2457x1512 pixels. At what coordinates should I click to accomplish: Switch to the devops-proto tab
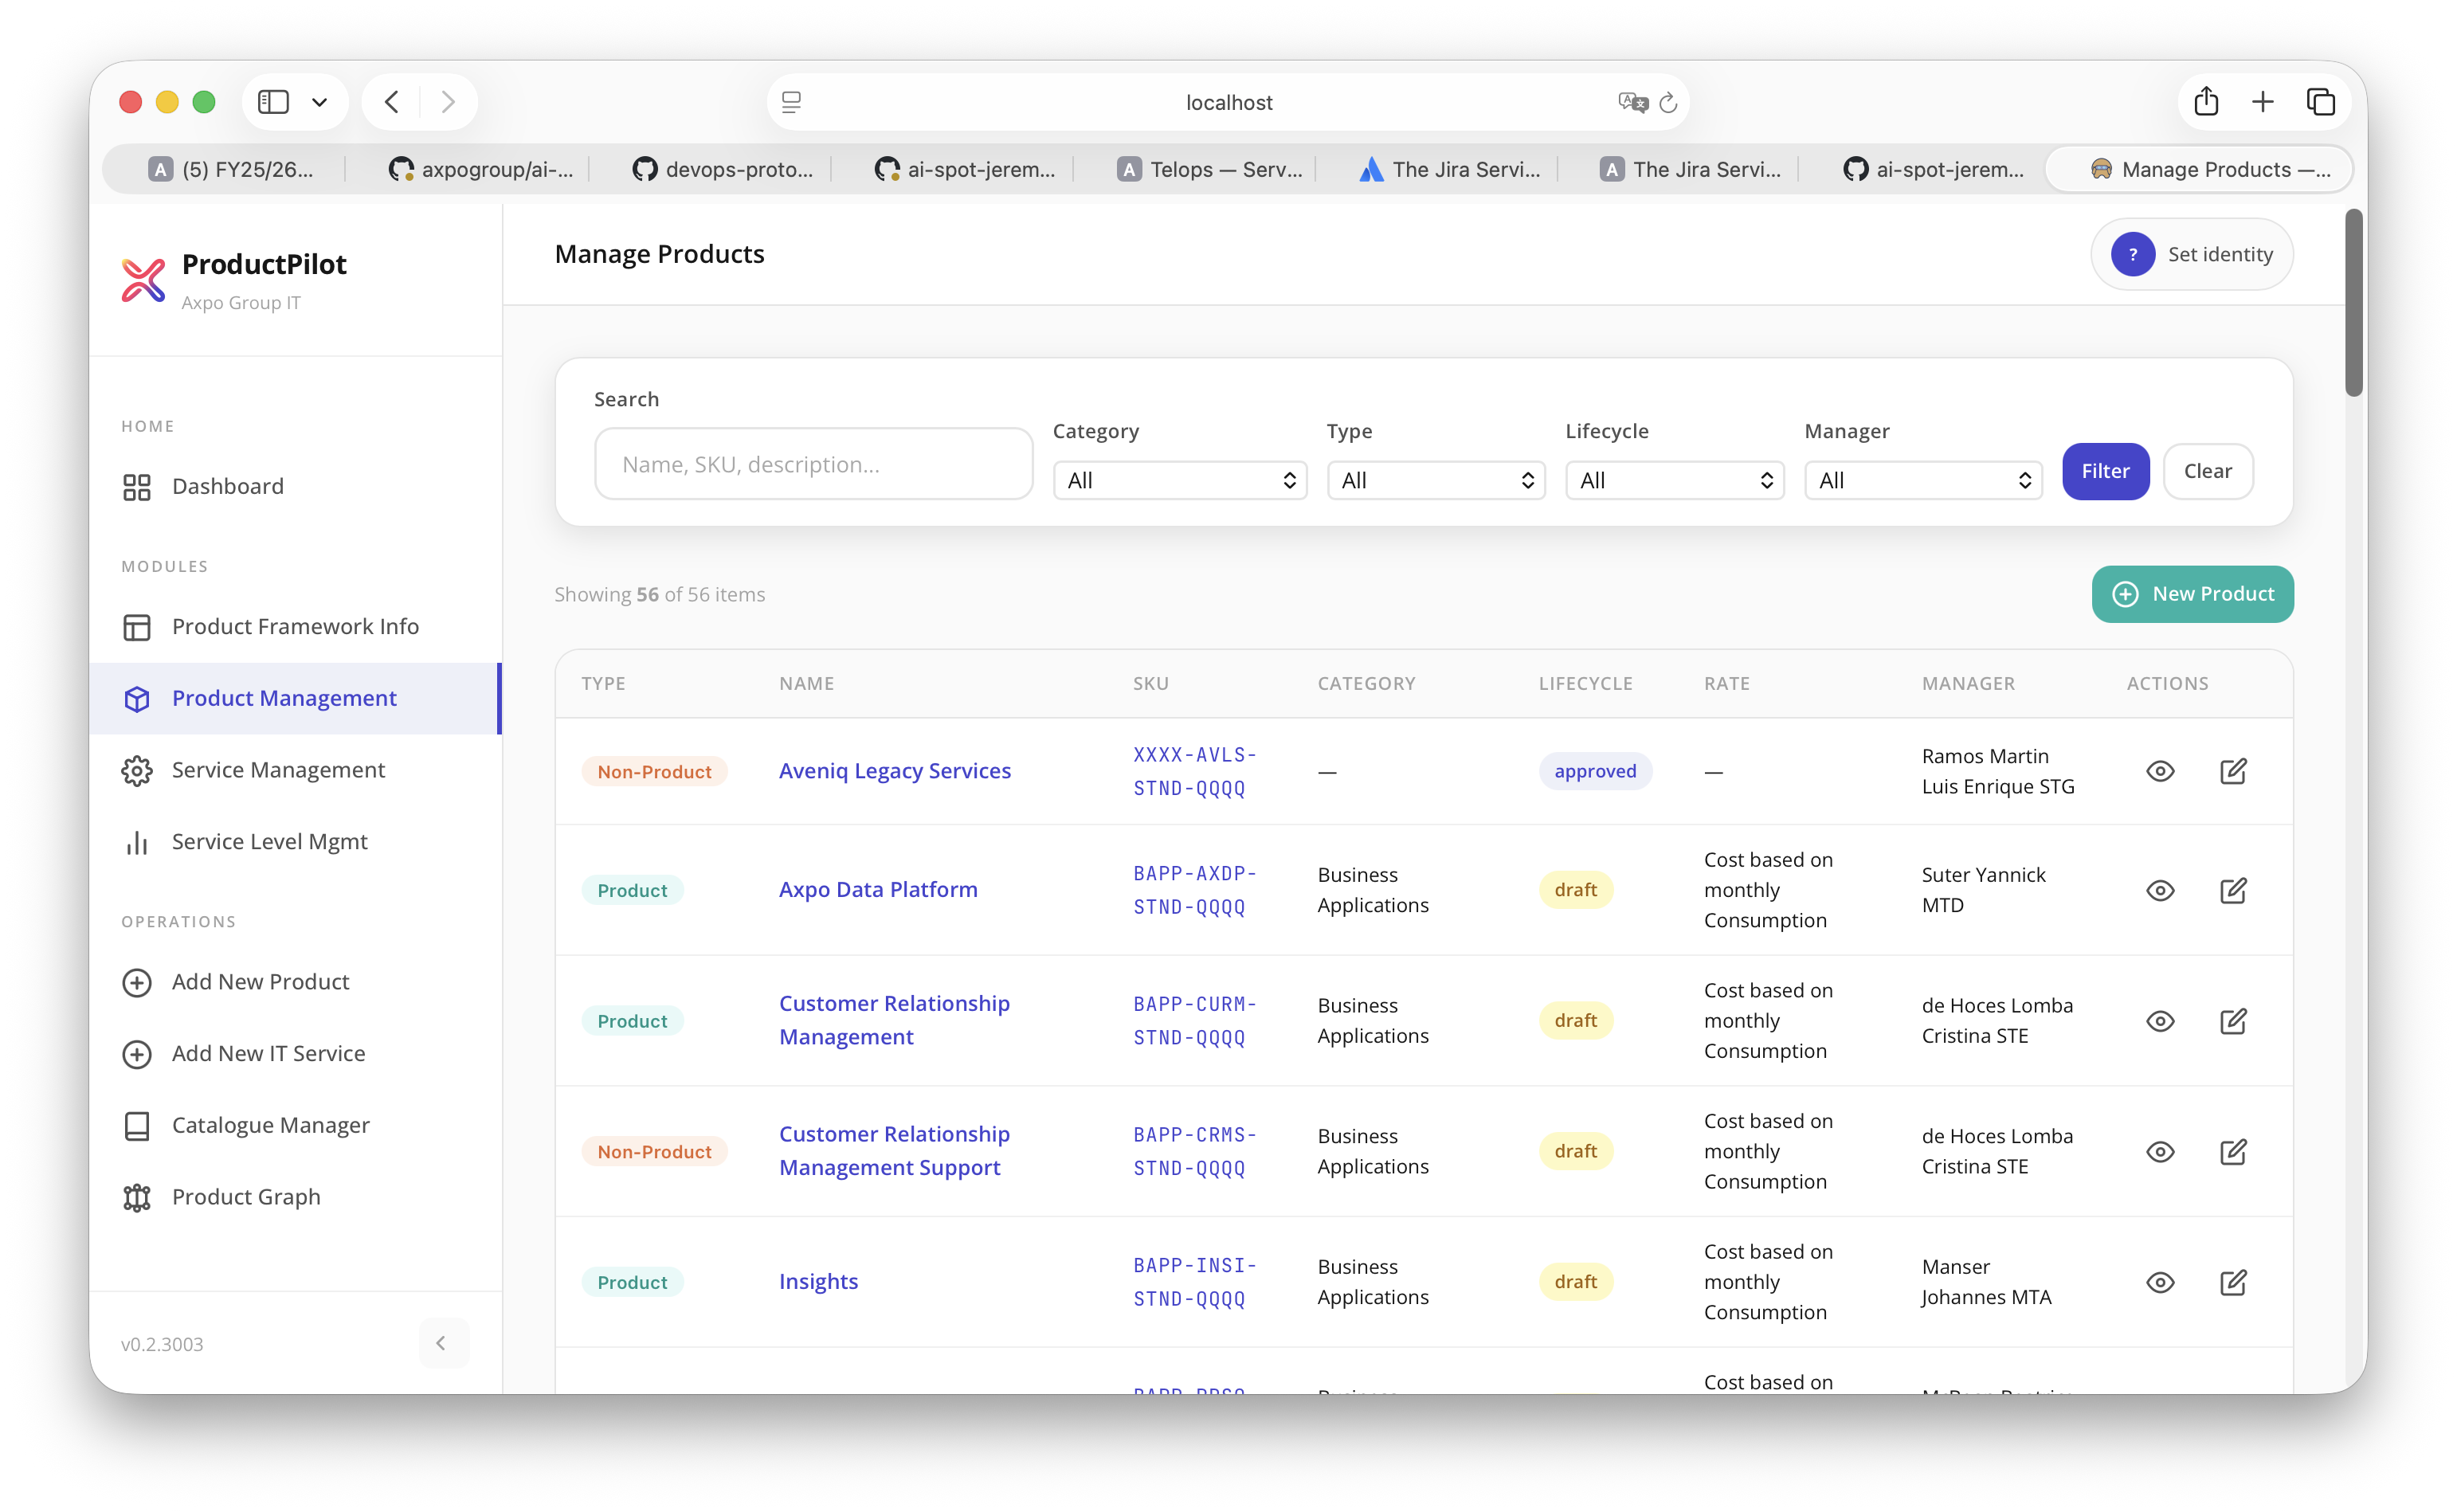(x=722, y=170)
